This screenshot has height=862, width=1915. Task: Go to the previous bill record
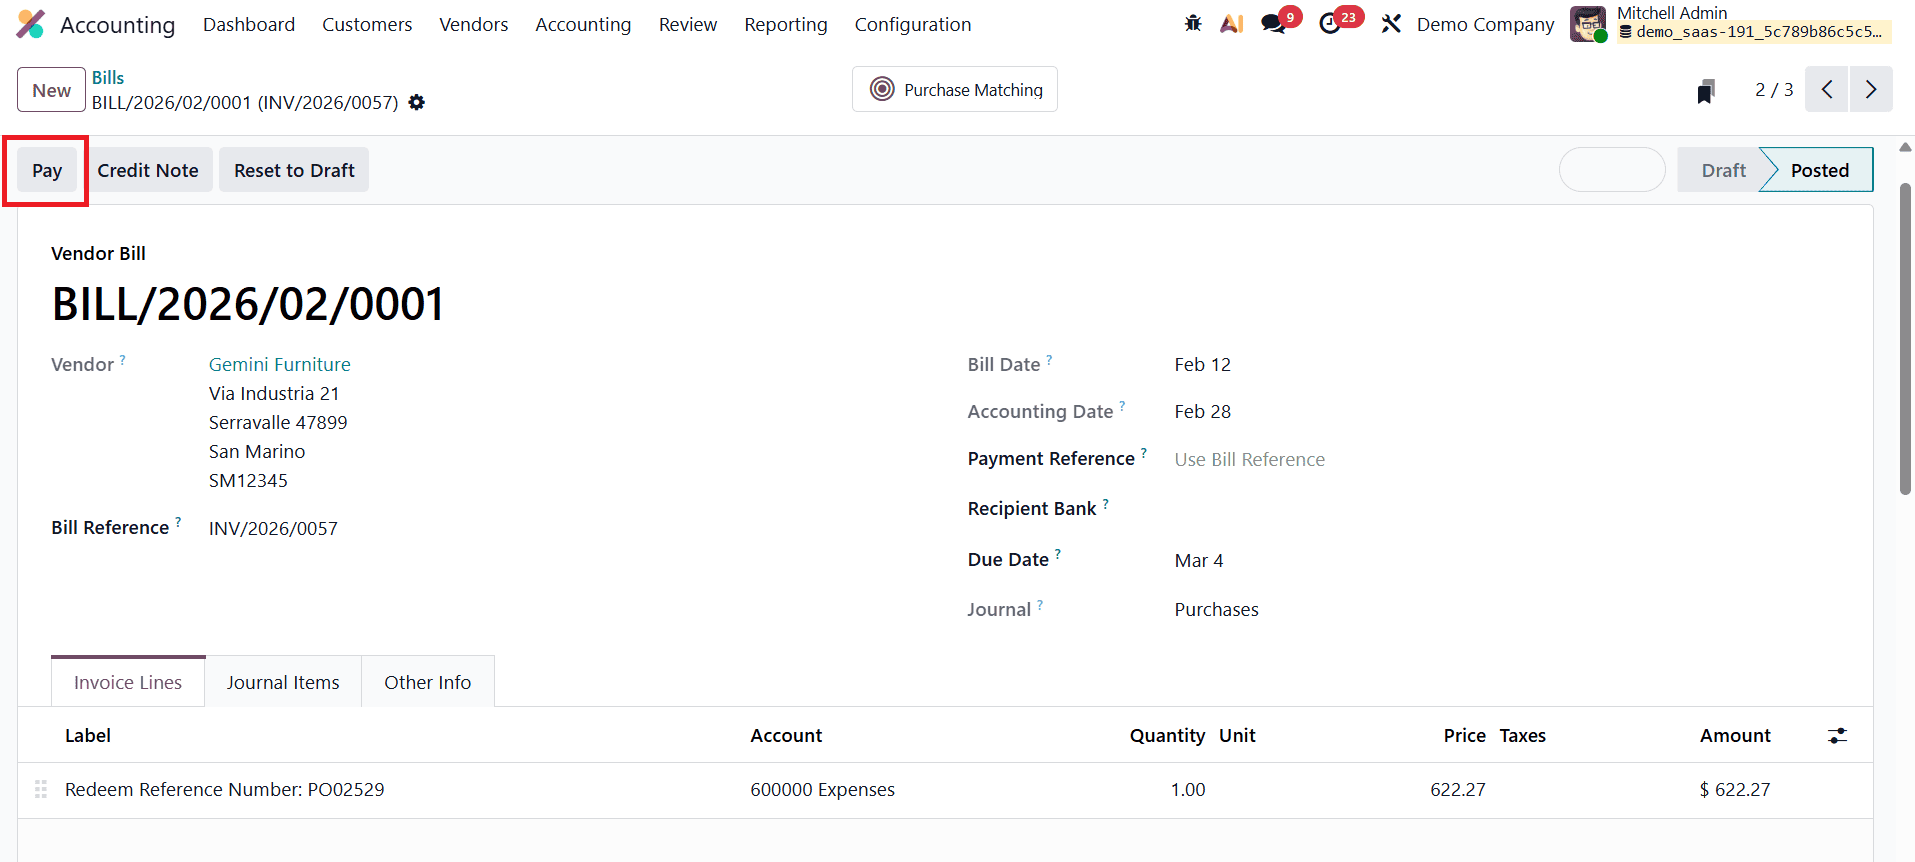click(x=1827, y=90)
